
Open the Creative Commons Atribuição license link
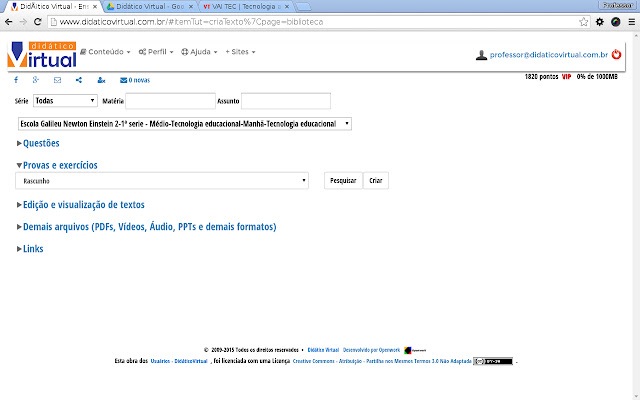pyautogui.click(x=382, y=361)
